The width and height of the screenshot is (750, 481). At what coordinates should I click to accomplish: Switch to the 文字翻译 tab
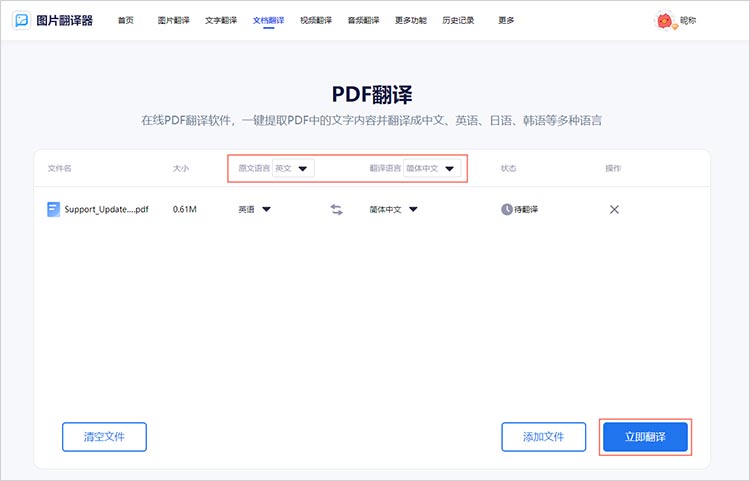click(x=221, y=21)
